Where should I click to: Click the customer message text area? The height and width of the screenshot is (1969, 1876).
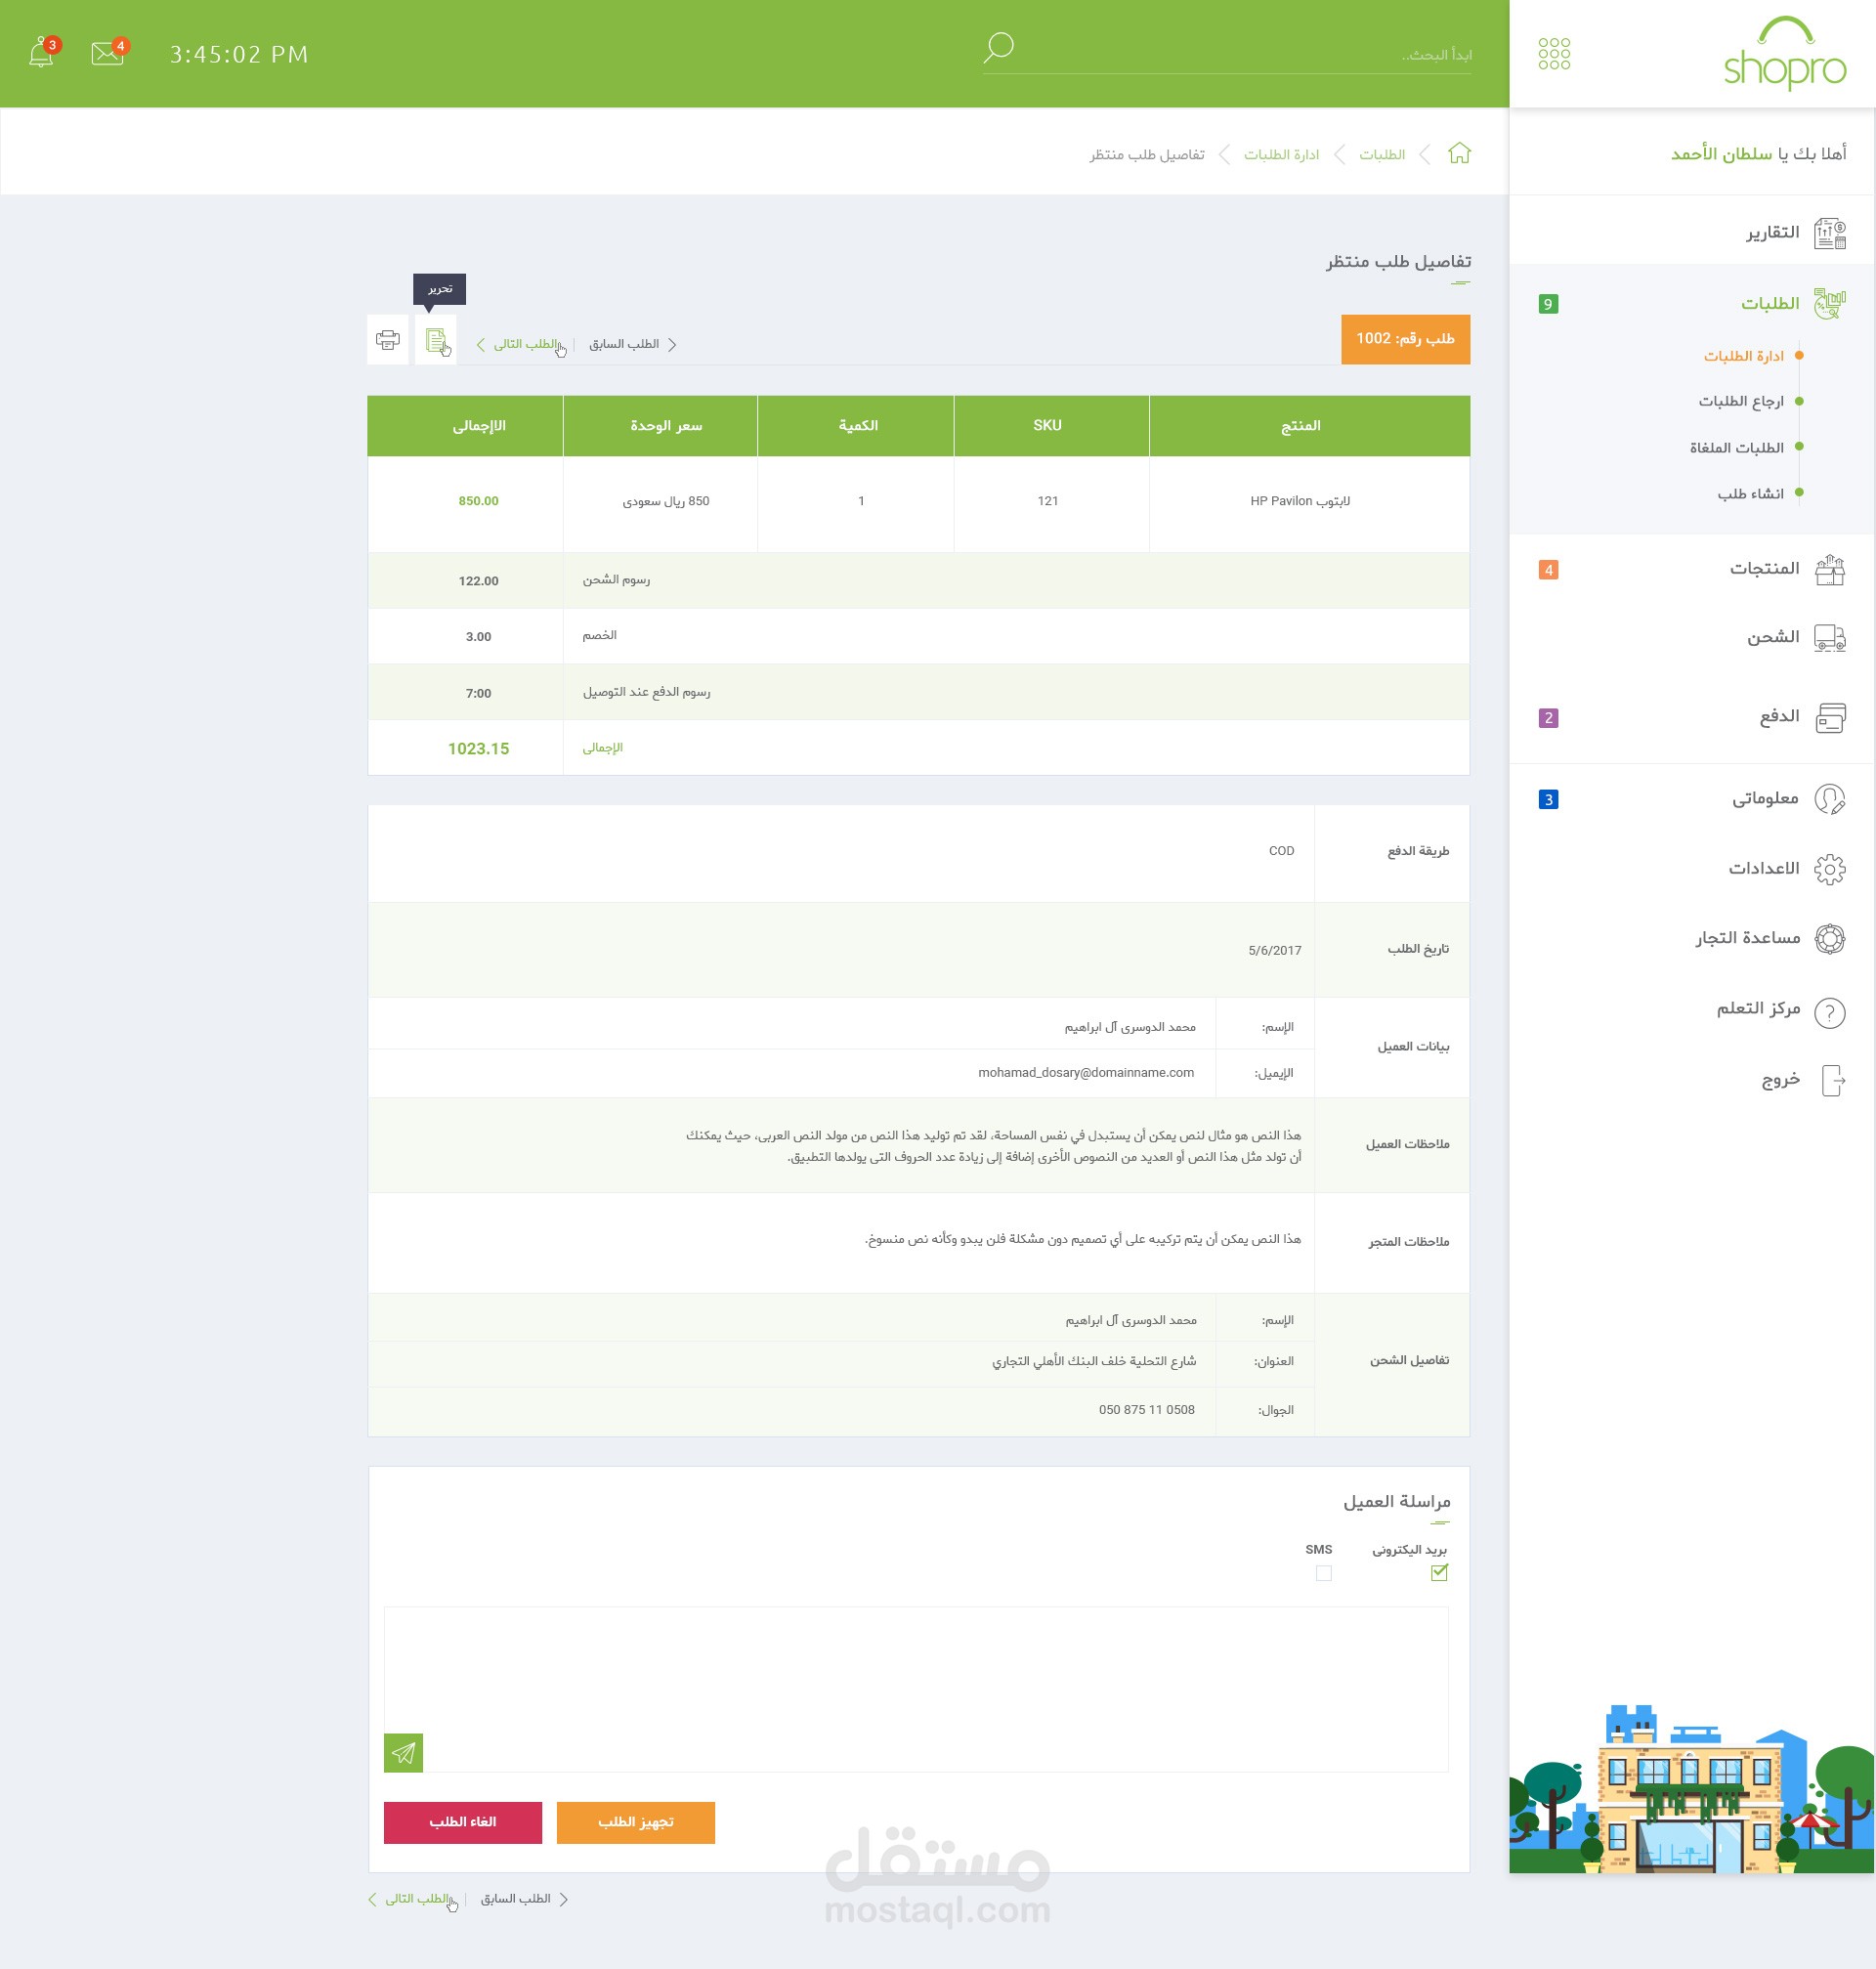coord(915,1680)
